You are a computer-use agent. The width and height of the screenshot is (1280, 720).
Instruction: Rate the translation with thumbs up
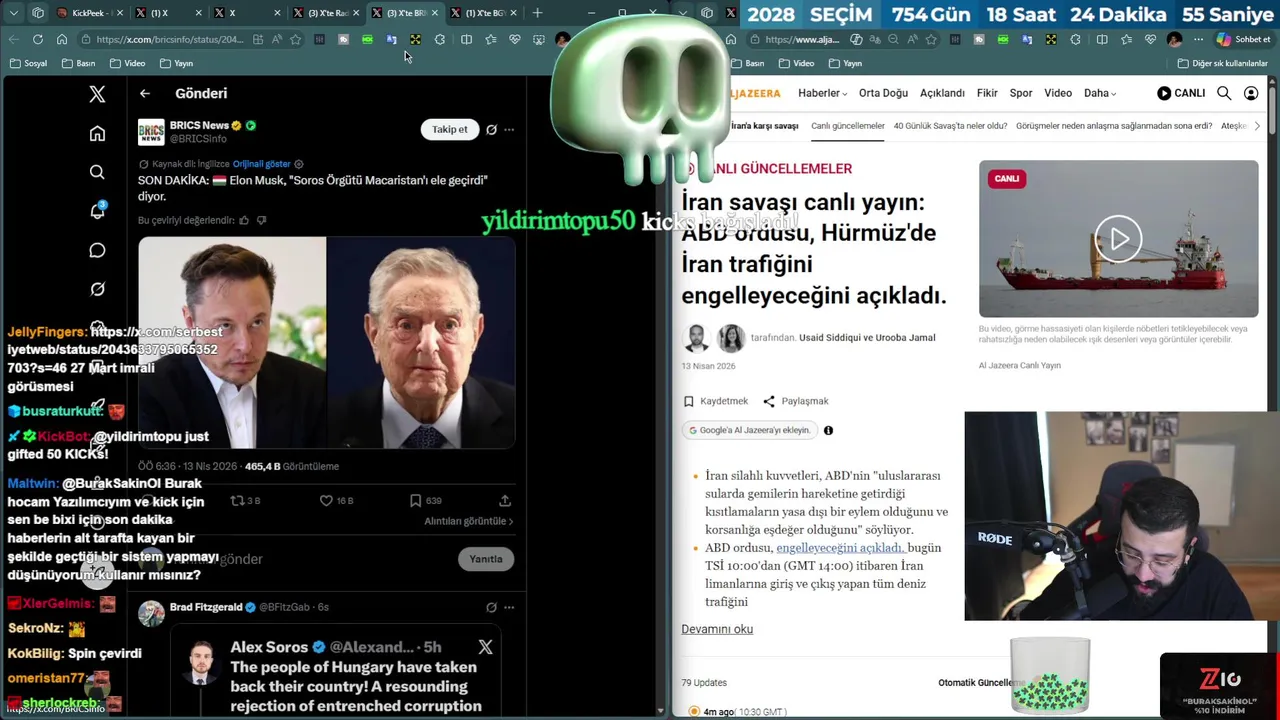244,220
